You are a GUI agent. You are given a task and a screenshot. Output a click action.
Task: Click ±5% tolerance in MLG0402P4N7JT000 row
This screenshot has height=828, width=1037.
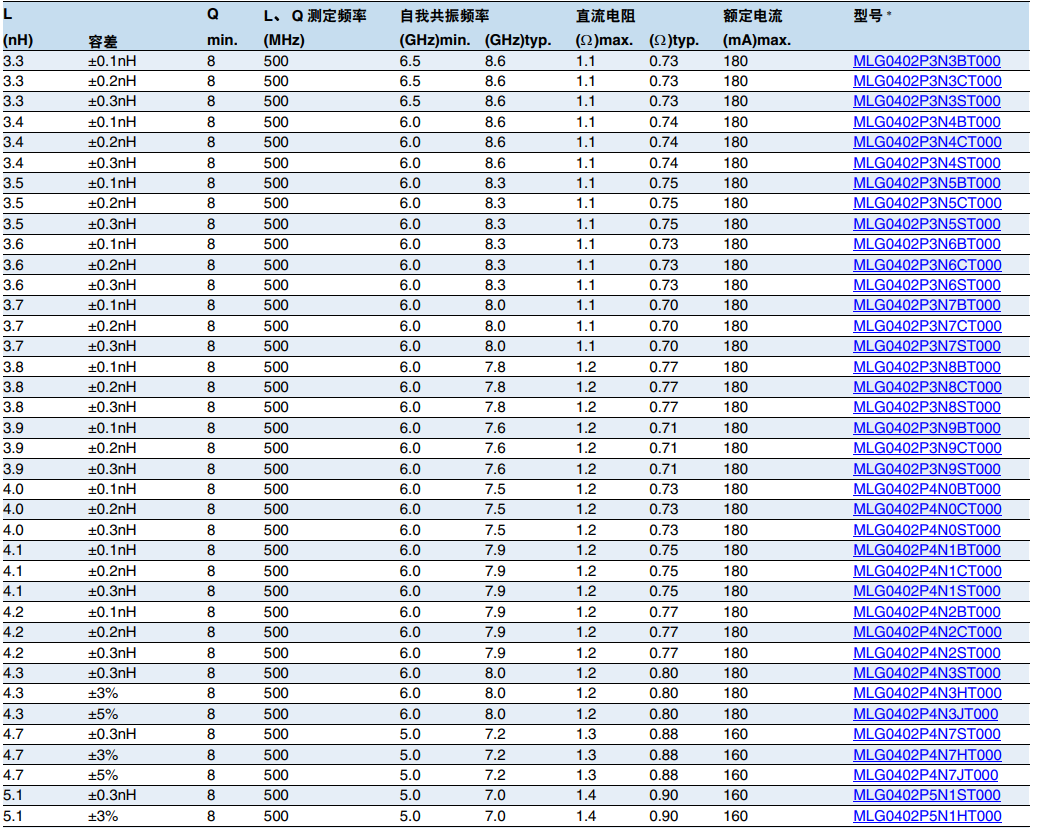coord(103,775)
